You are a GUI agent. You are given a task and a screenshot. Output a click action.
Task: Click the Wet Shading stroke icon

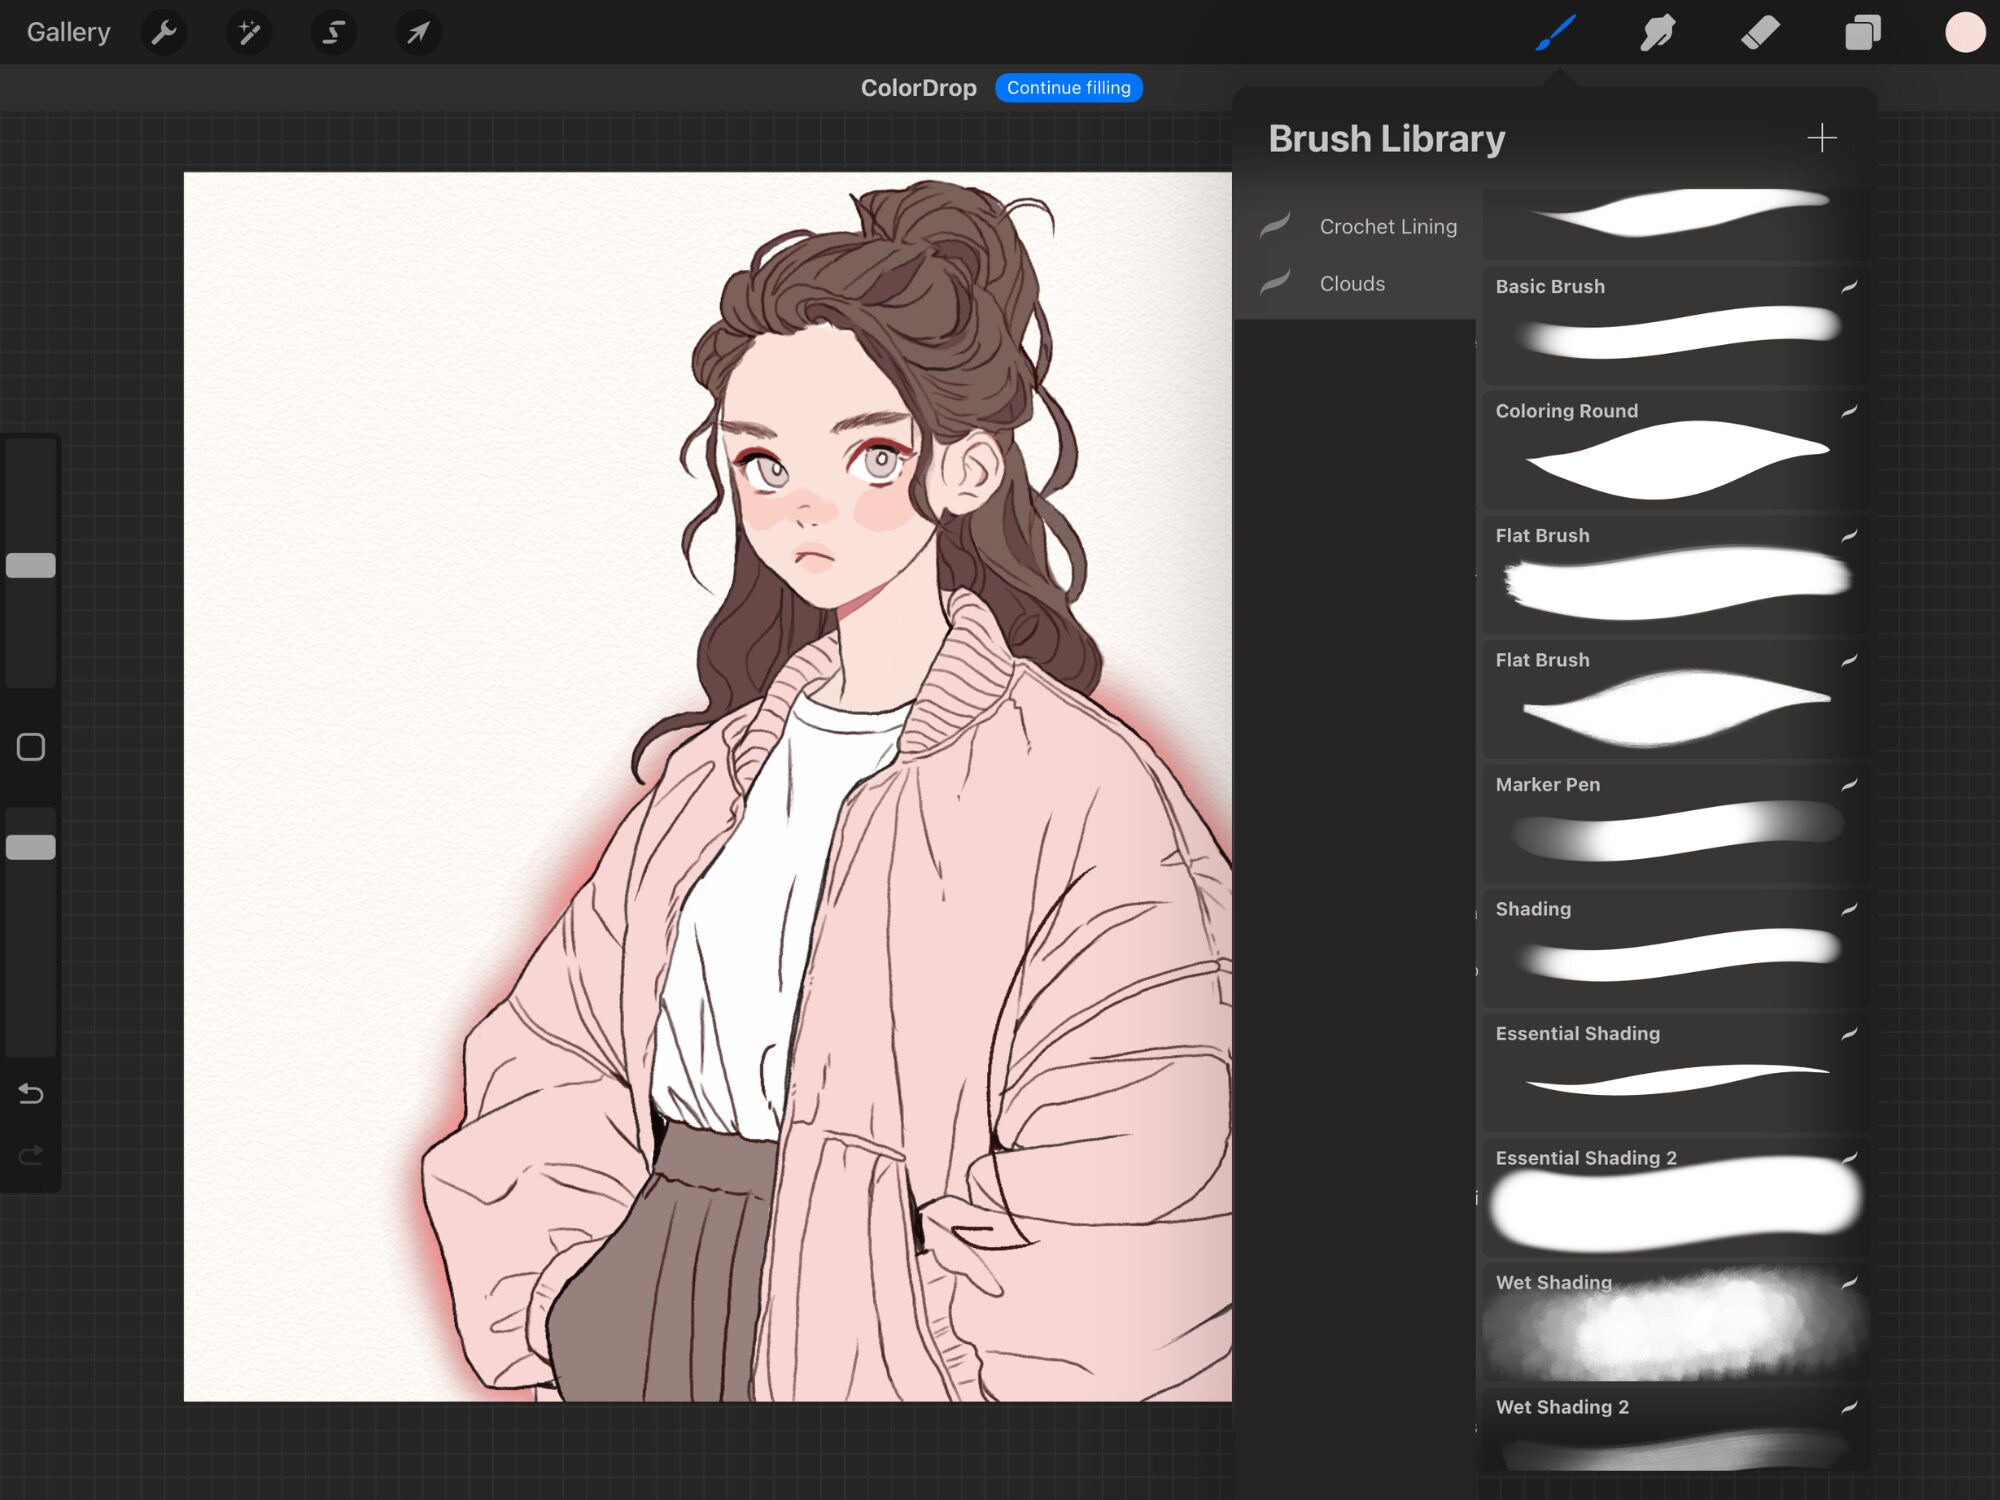[x=1849, y=1283]
